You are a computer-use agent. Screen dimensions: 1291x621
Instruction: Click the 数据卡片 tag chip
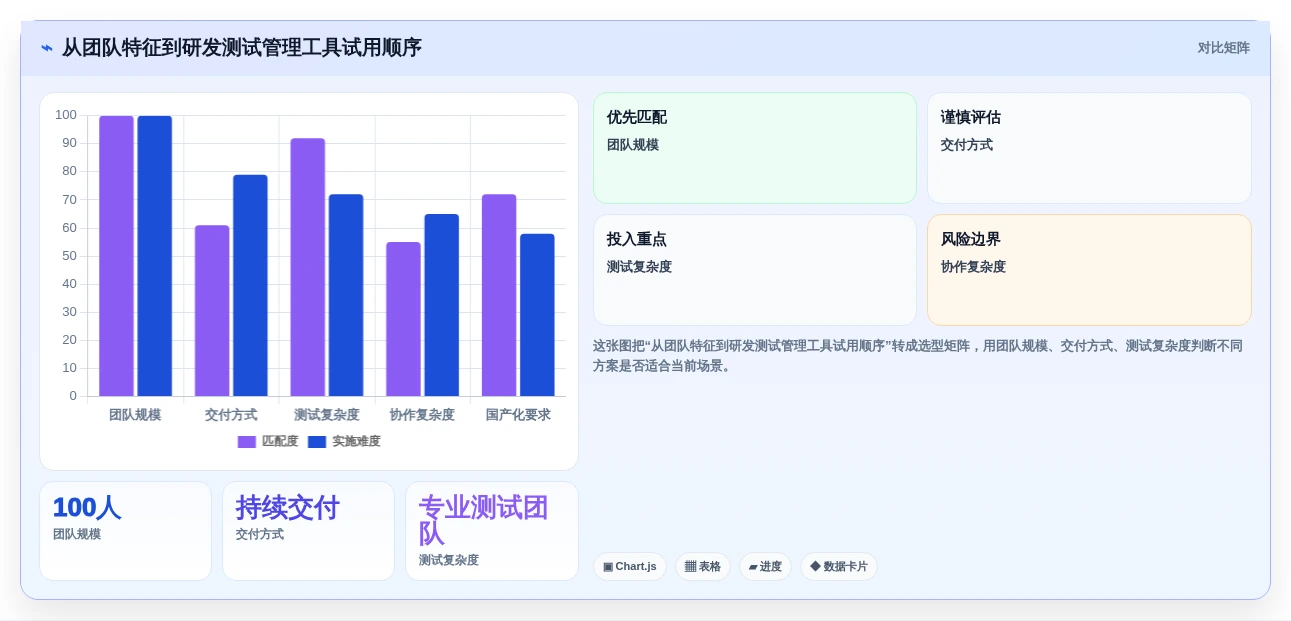839,567
